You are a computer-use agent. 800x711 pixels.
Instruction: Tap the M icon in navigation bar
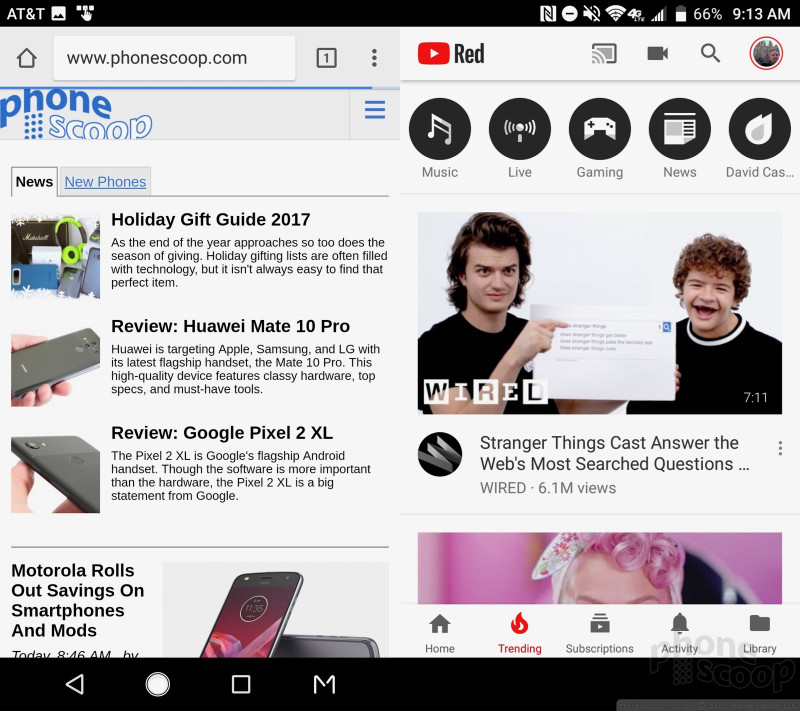click(x=324, y=684)
